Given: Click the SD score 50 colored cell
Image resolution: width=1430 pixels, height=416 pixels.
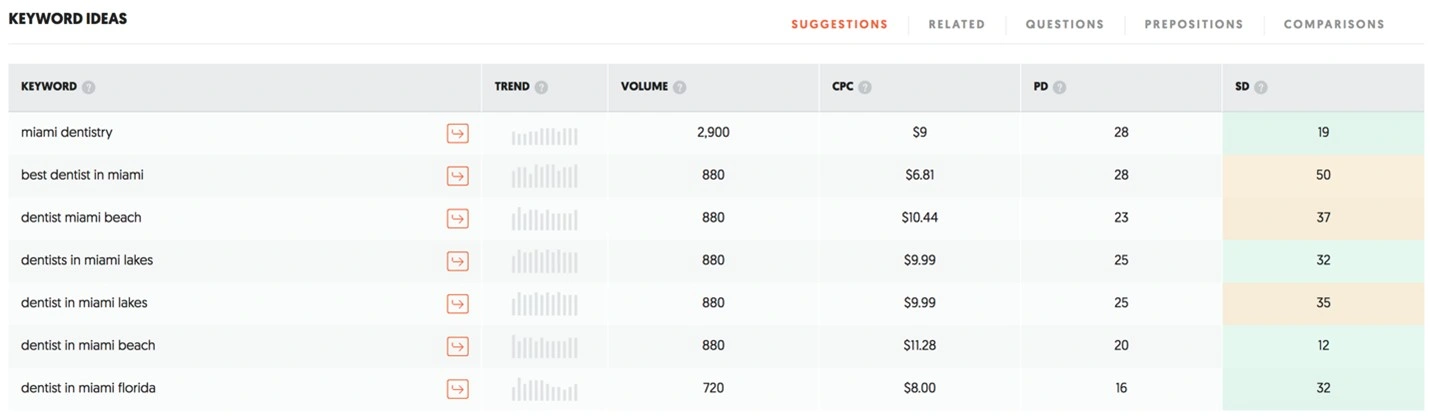Looking at the screenshot, I should click(x=1322, y=175).
